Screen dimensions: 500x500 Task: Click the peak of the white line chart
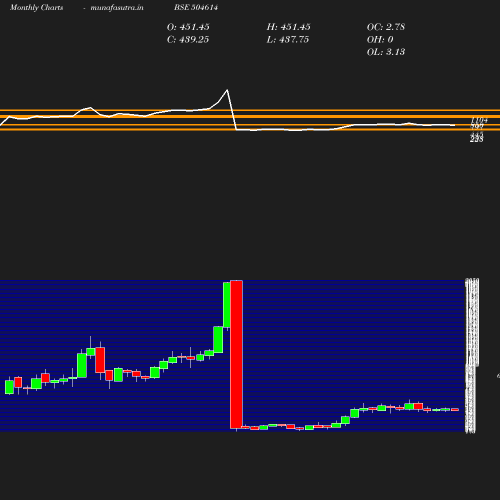[227, 90]
